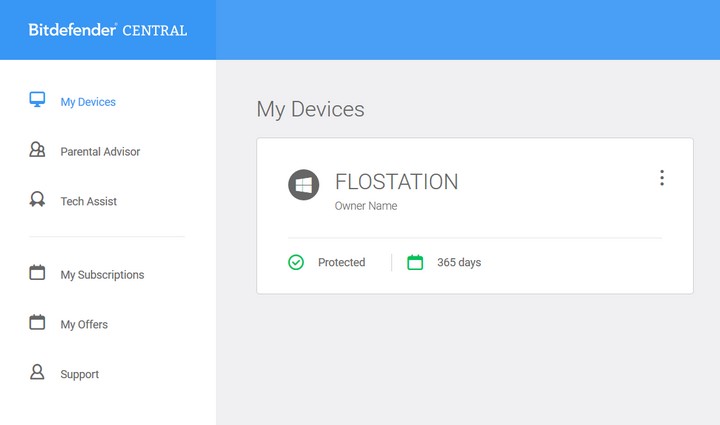Click the Windows logo device icon
Screen dimensions: 720x425
pos(304,185)
